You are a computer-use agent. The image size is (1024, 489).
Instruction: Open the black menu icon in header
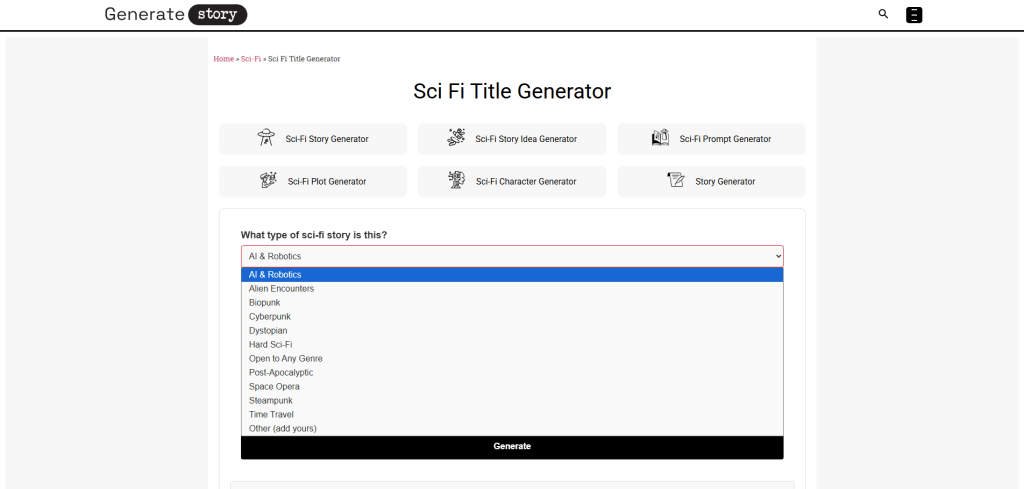[913, 15]
